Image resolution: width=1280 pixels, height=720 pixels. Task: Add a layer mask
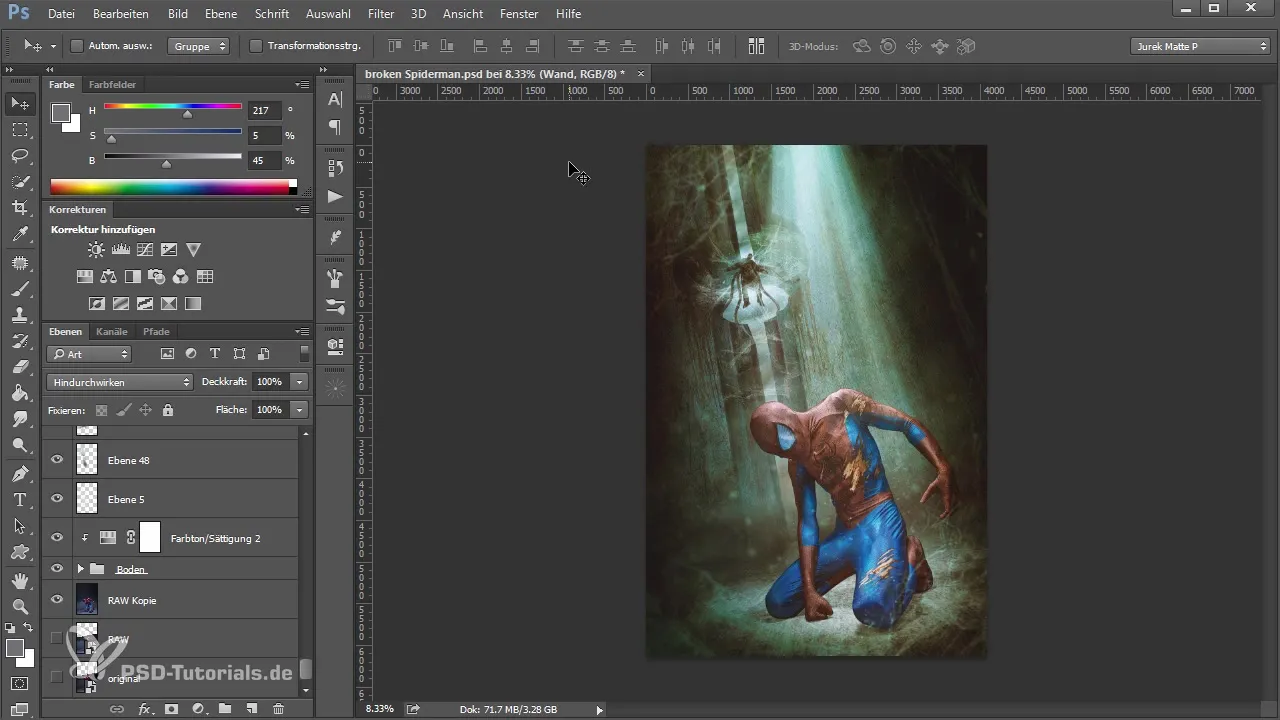(171, 709)
